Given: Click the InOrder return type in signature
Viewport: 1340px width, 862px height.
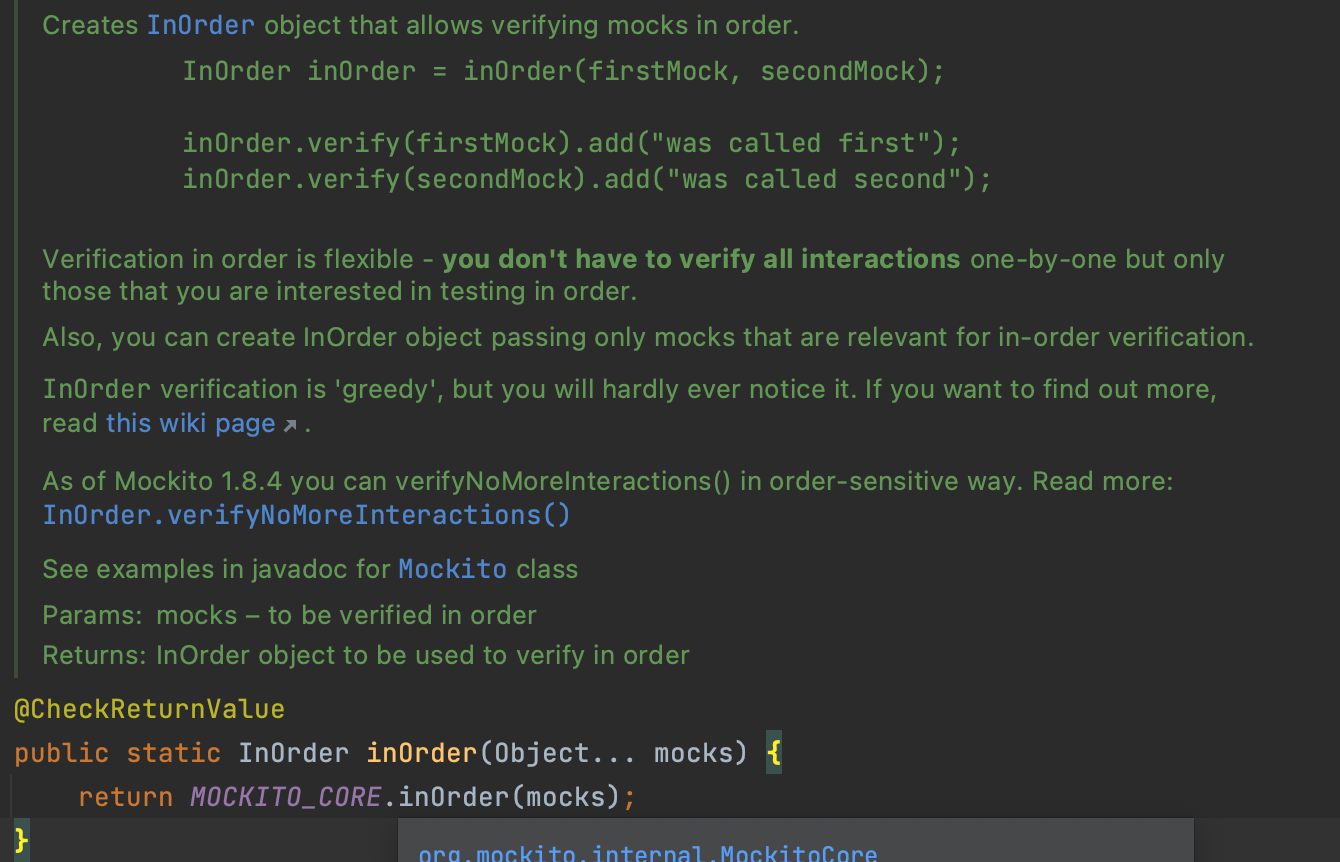Looking at the screenshot, I should (294, 753).
